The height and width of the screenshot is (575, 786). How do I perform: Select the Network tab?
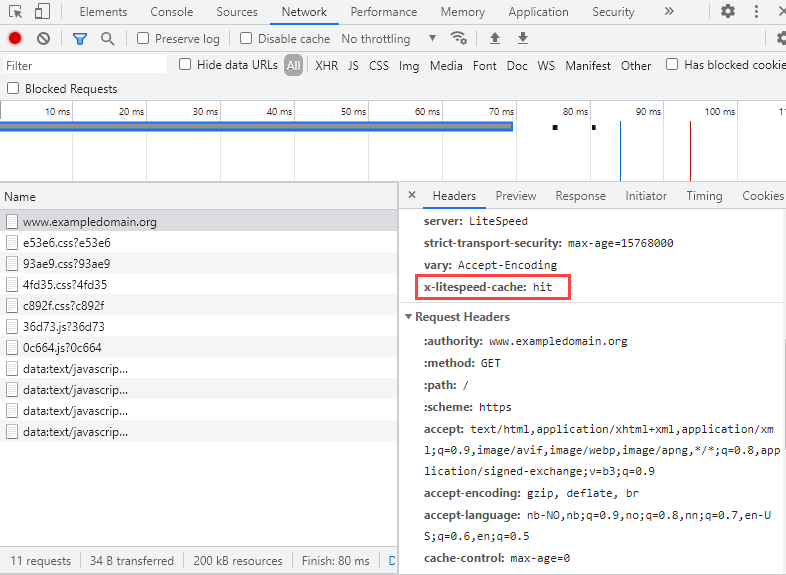[x=304, y=12]
